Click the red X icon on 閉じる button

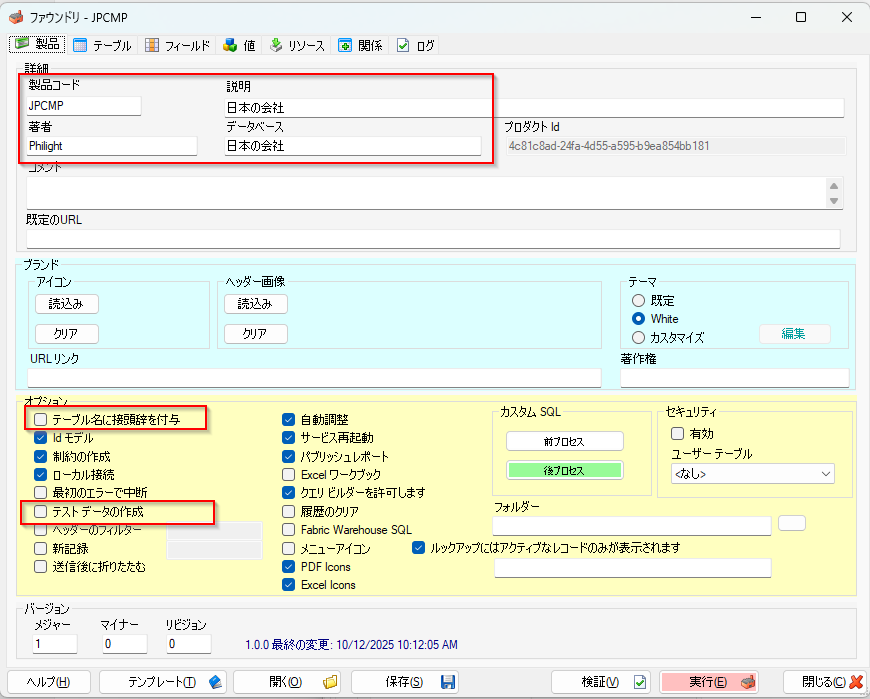click(x=856, y=682)
